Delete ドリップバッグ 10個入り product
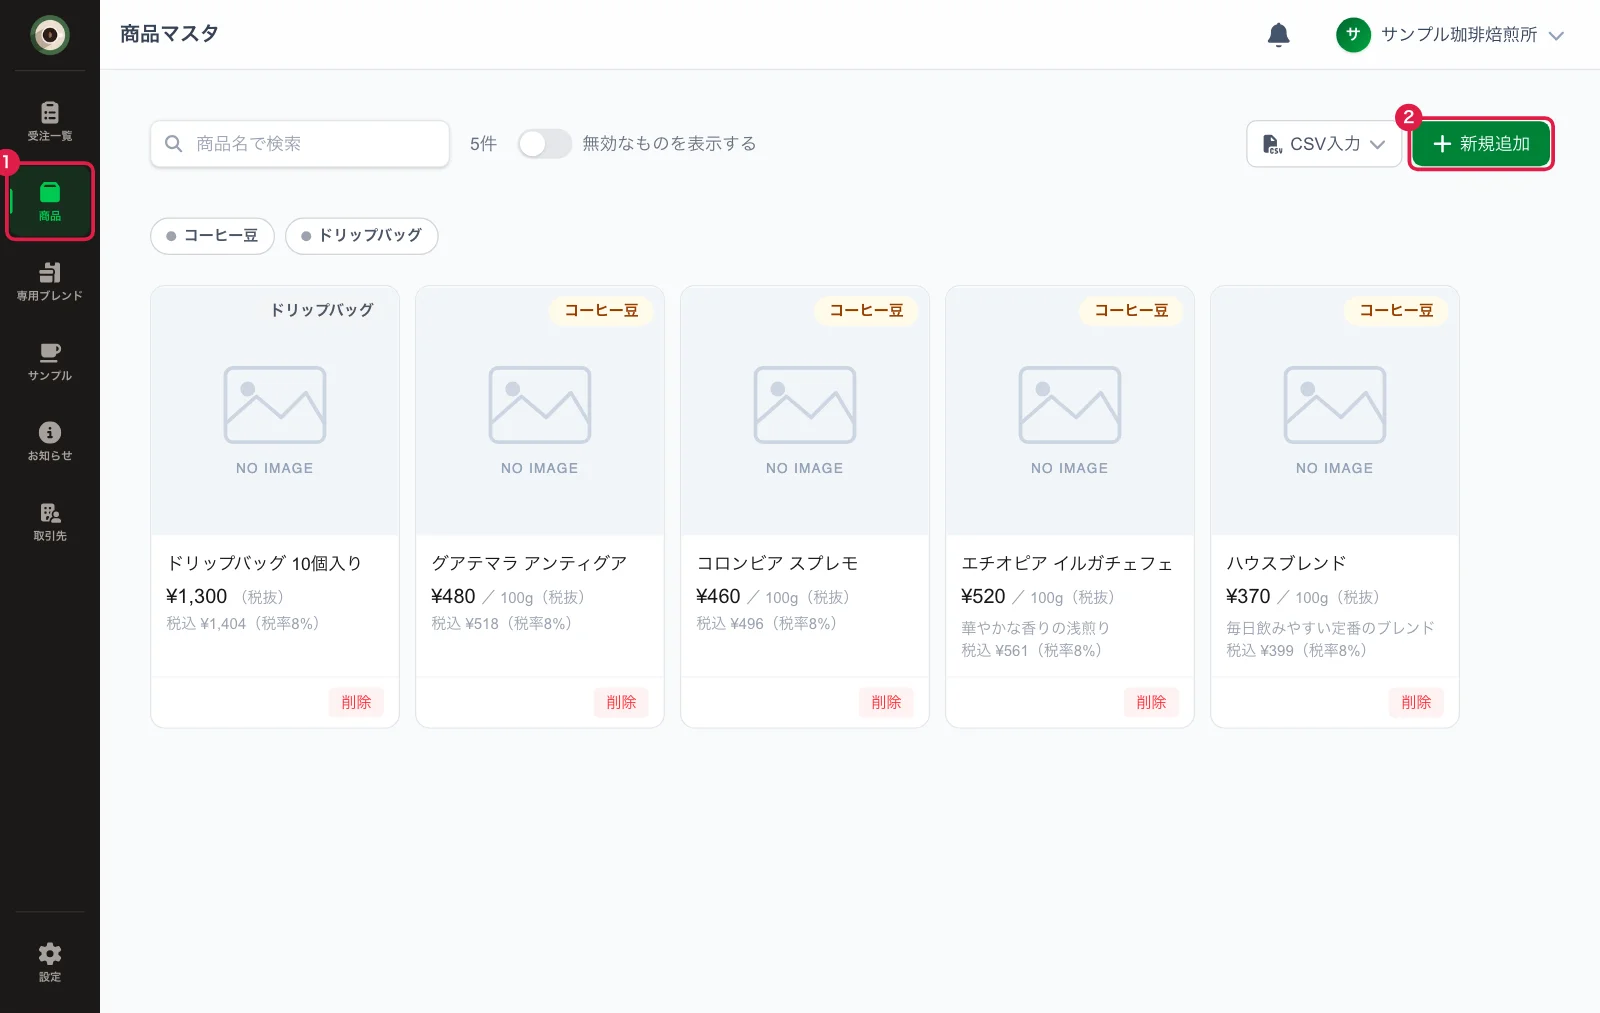This screenshot has height=1013, width=1600. click(356, 702)
